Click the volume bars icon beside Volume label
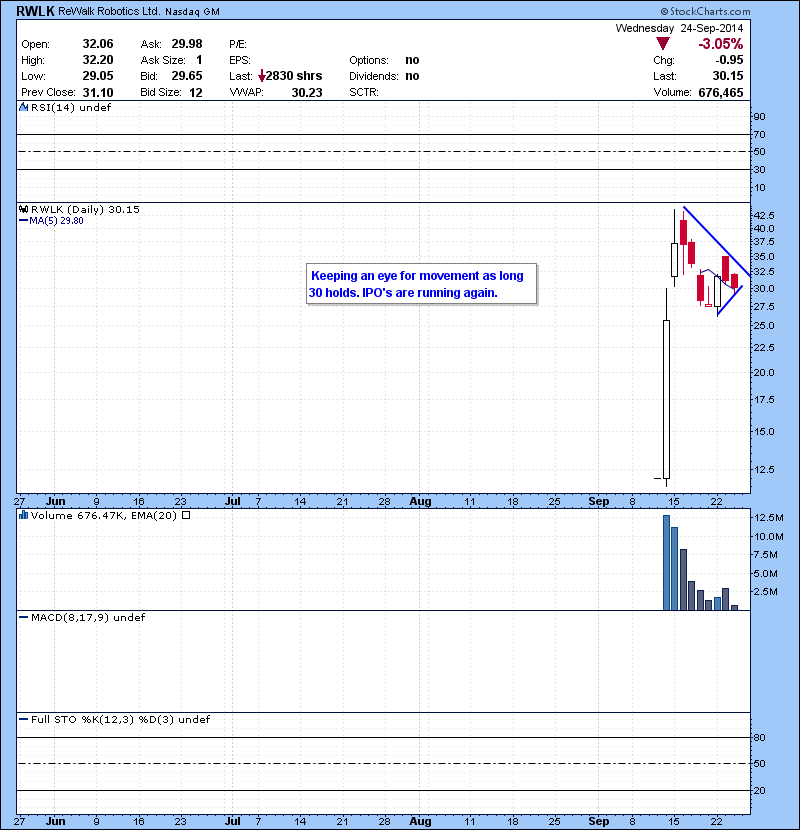 [23, 515]
